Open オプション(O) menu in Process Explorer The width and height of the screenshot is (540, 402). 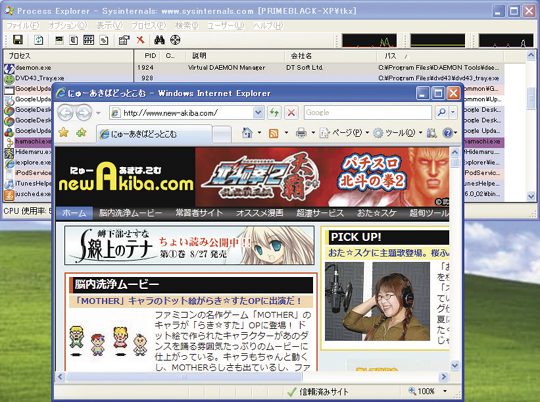[x=67, y=25]
